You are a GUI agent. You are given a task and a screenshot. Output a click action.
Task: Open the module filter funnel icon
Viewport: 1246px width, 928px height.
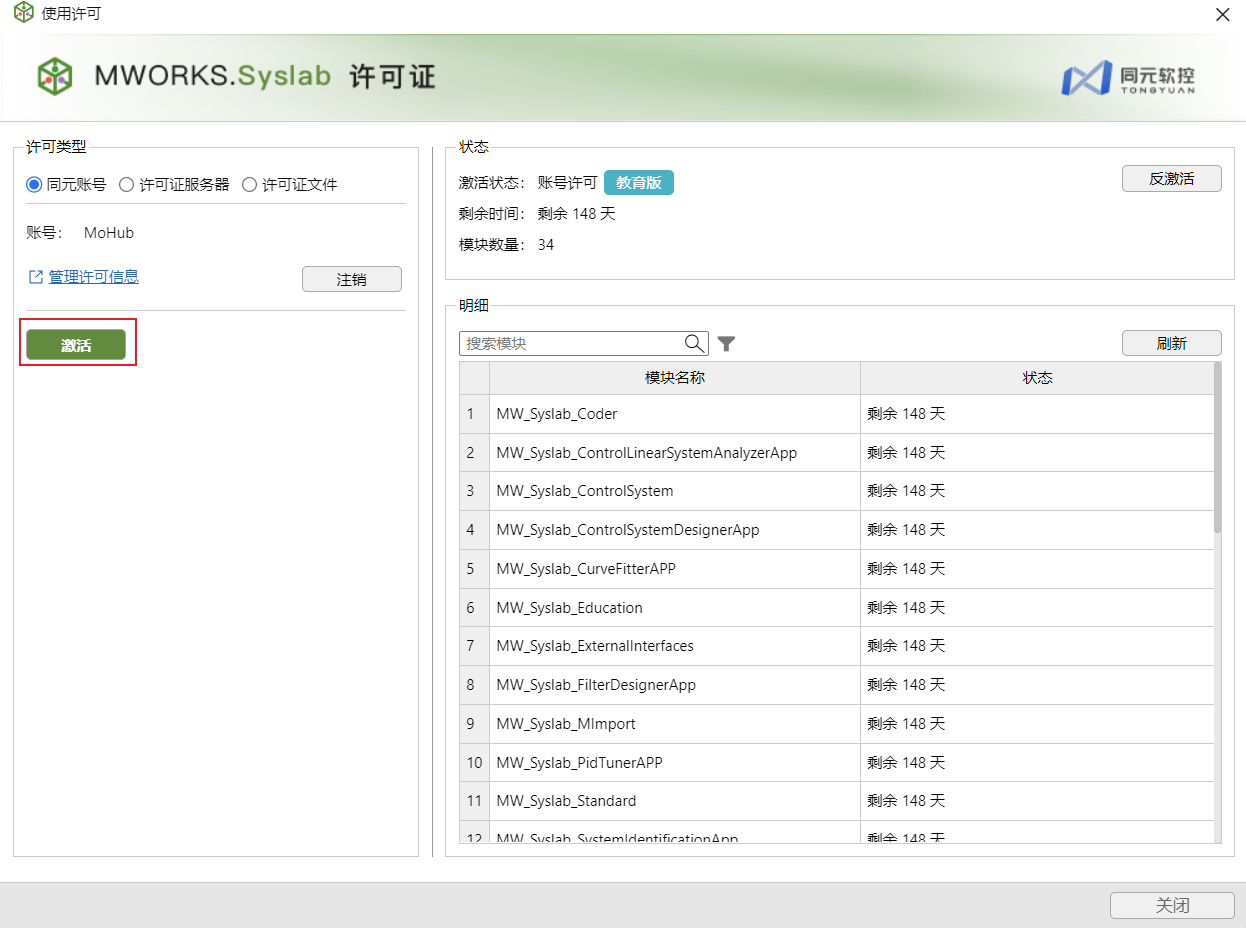point(727,344)
